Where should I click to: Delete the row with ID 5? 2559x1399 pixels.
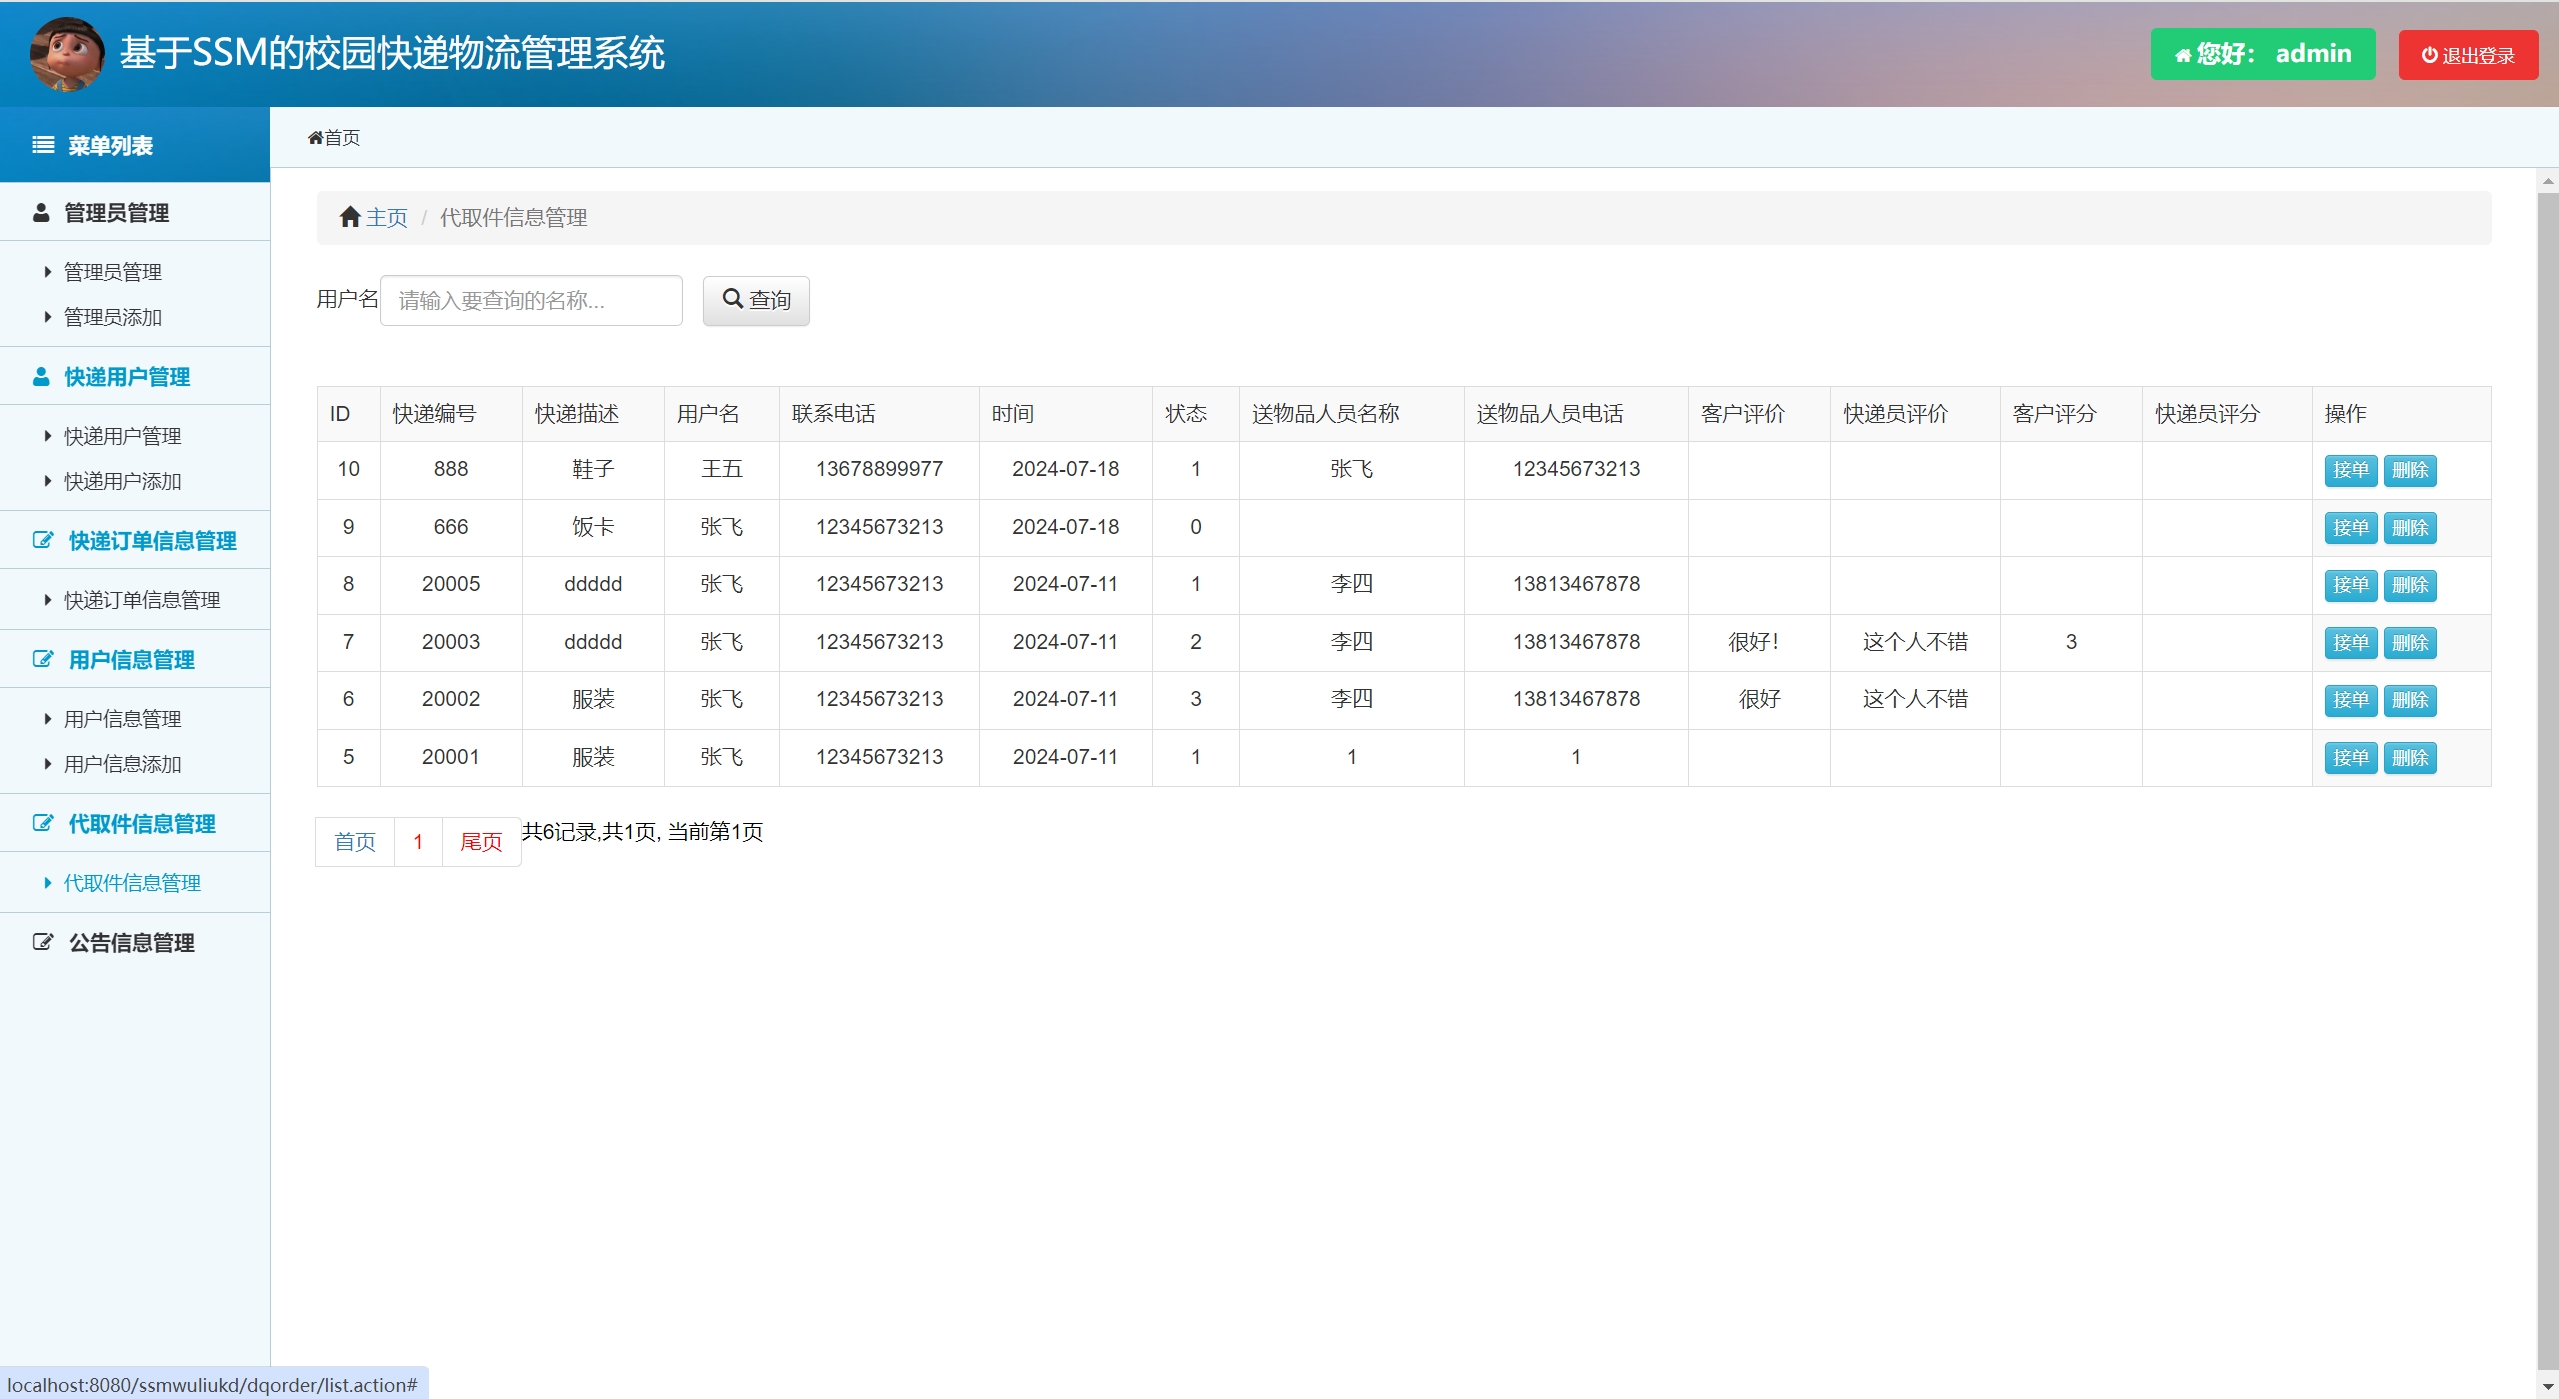(x=2409, y=758)
